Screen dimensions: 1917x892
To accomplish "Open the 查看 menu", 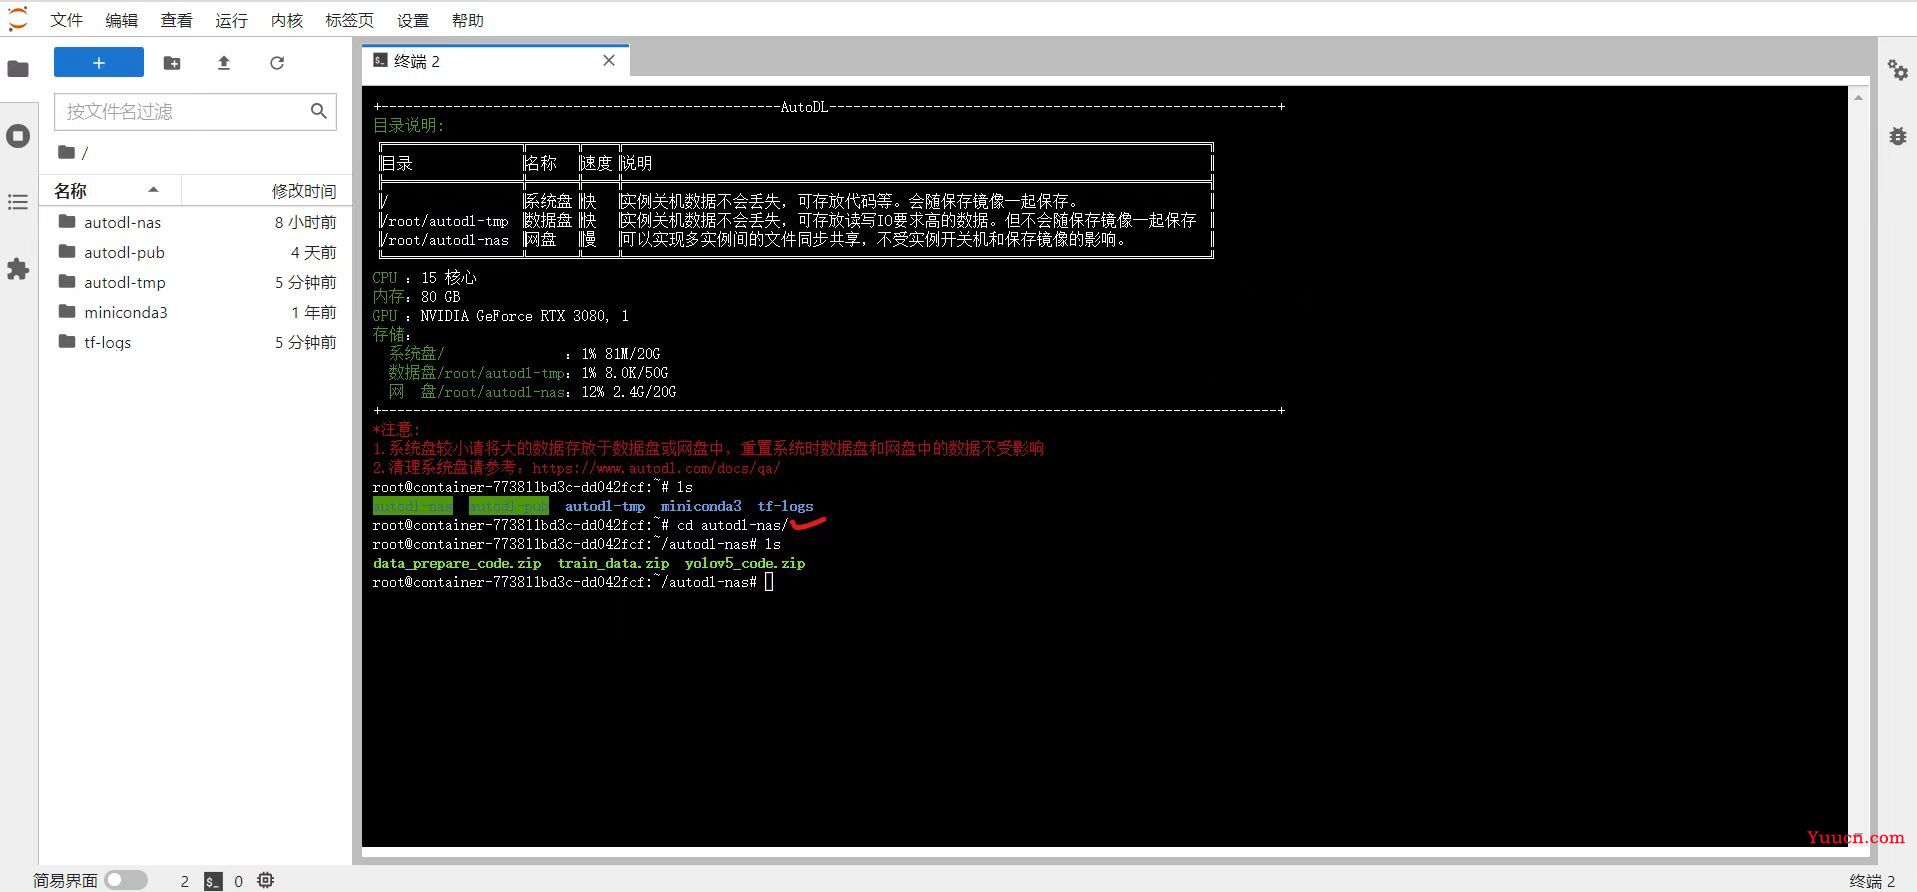I will pyautogui.click(x=177, y=20).
